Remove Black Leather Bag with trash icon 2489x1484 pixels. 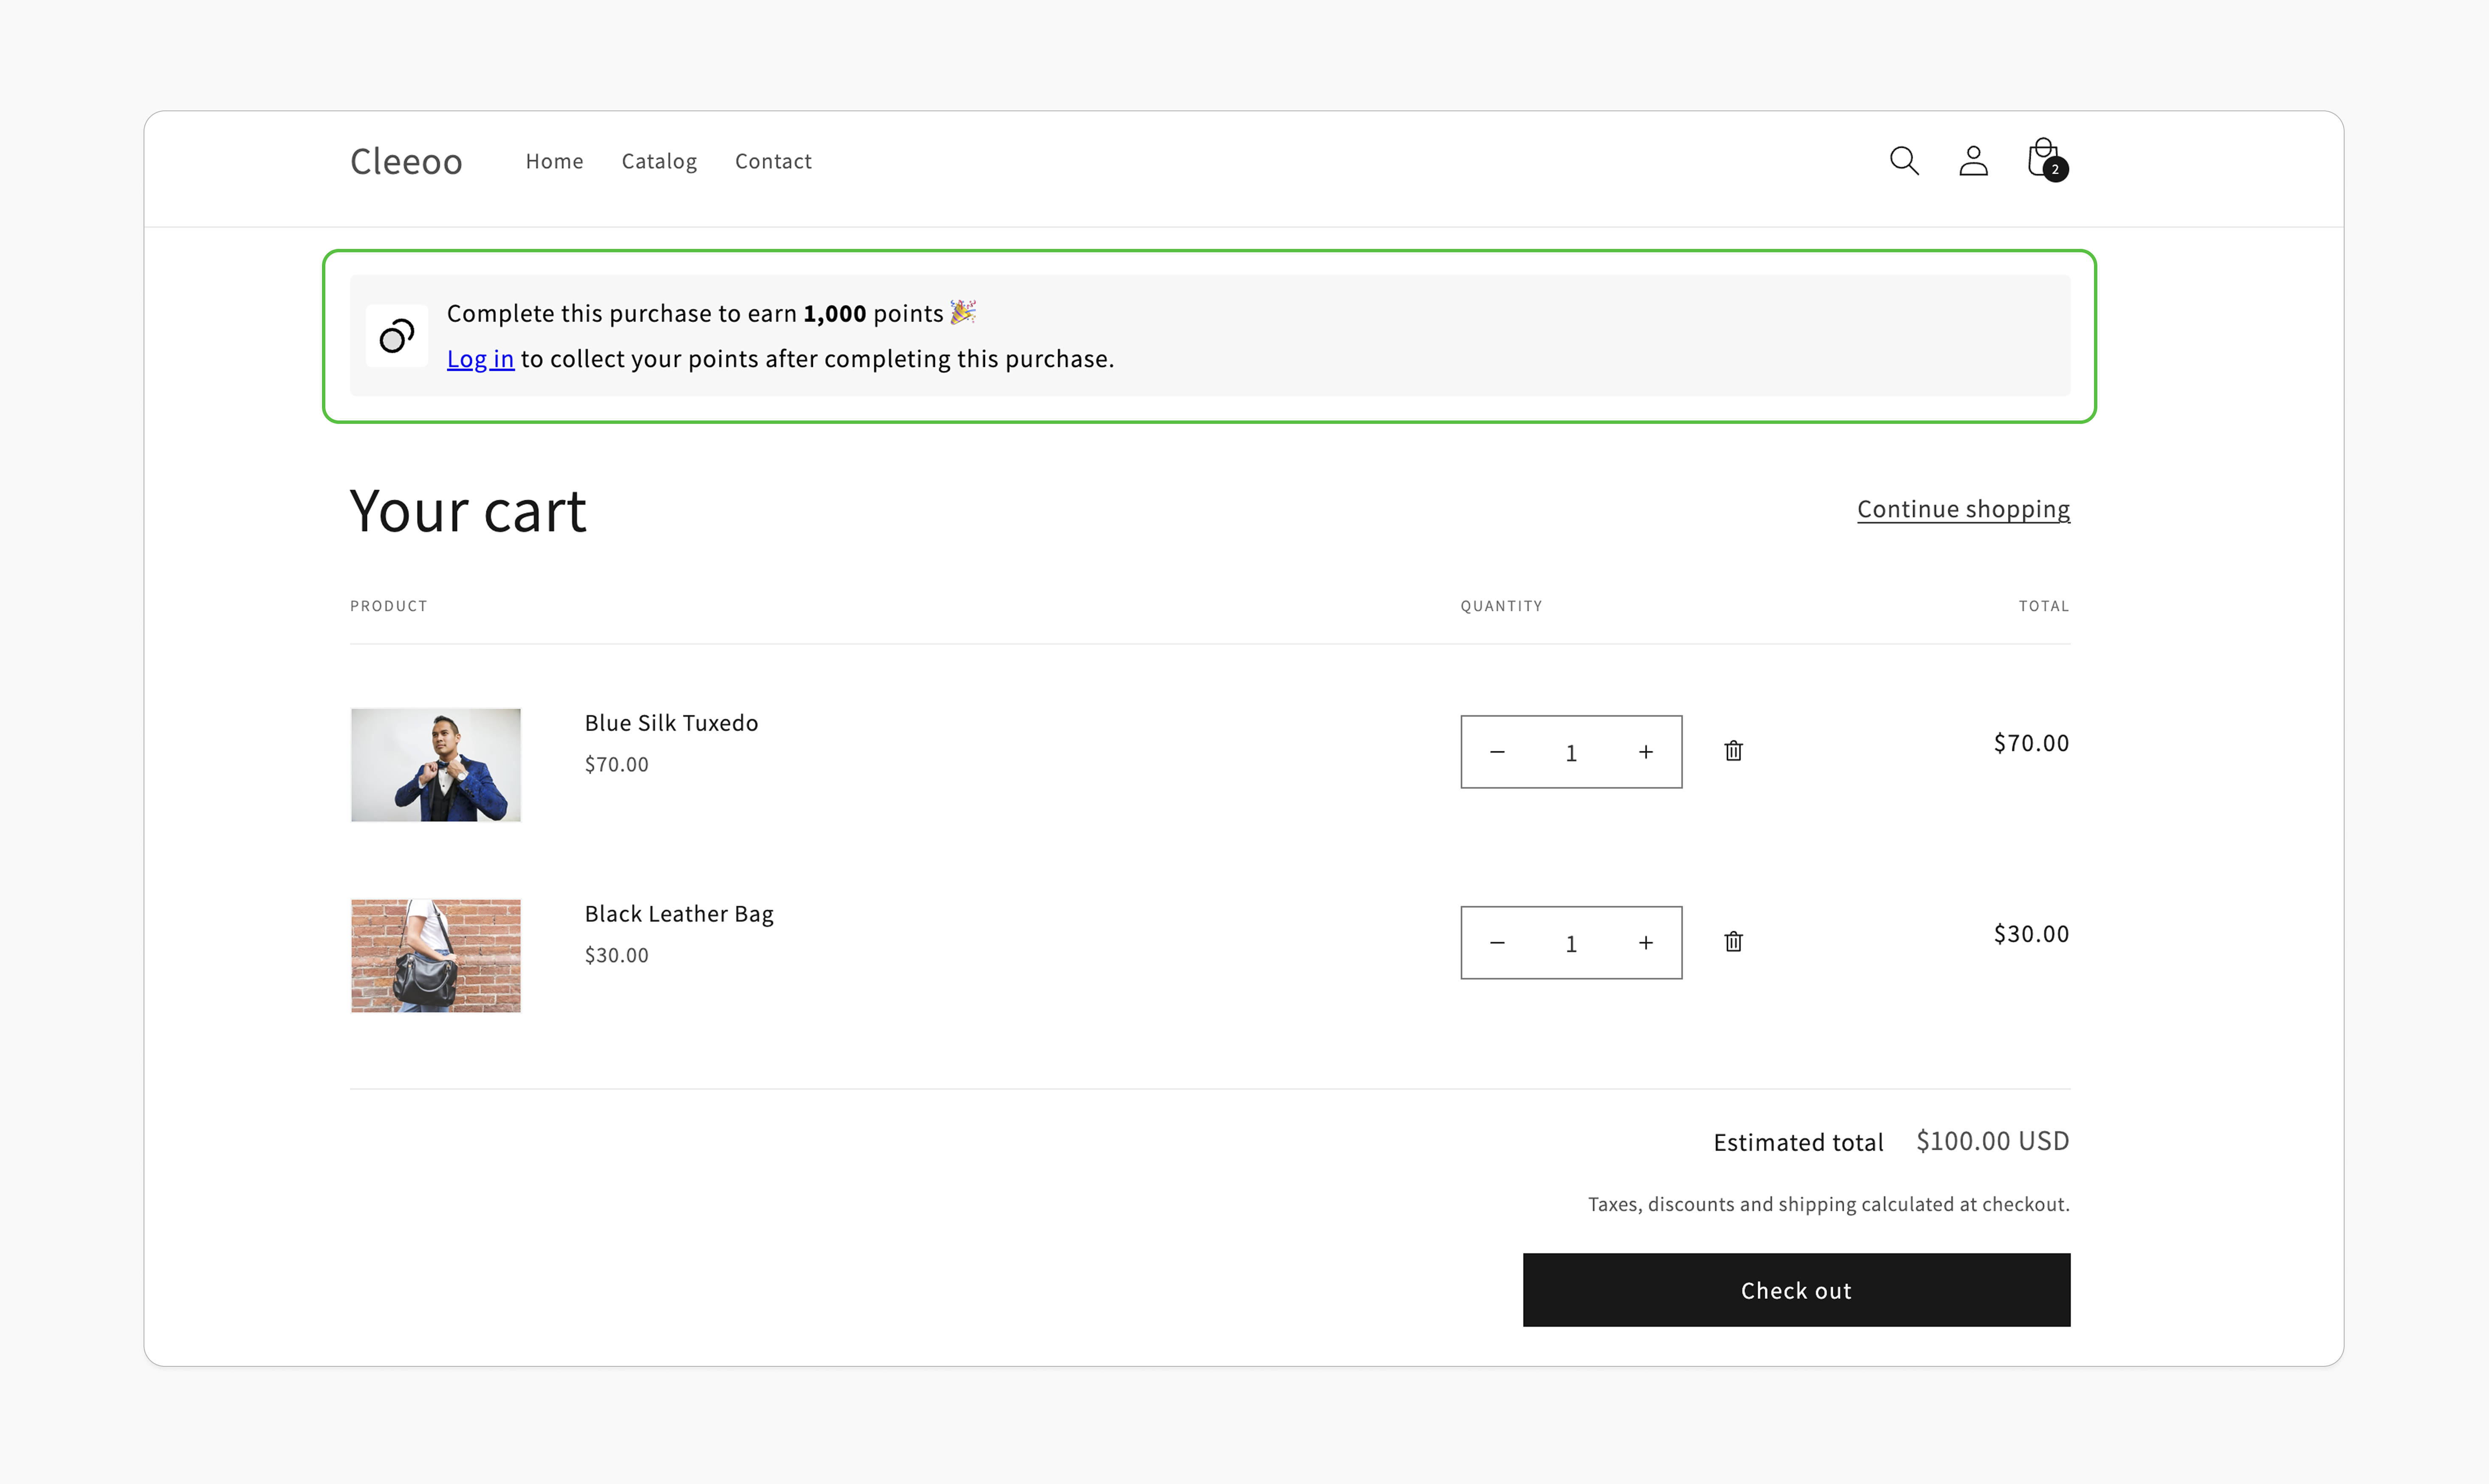(1734, 941)
